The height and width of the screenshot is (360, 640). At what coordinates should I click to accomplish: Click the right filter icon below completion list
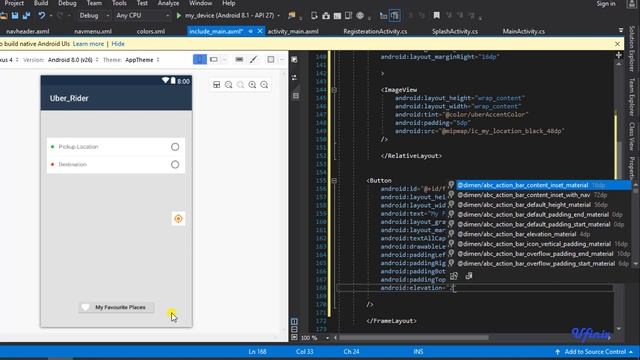[469, 276]
